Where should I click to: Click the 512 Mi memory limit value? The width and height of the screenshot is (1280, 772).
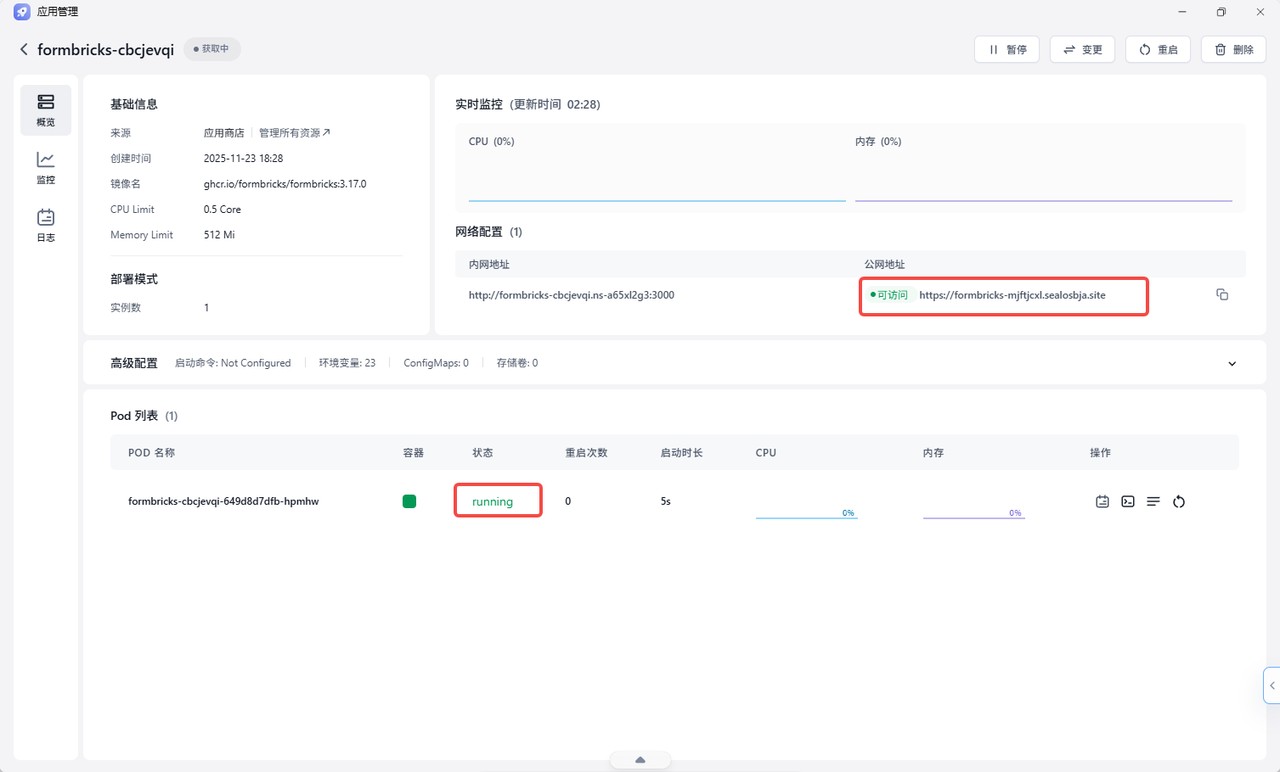click(220, 235)
